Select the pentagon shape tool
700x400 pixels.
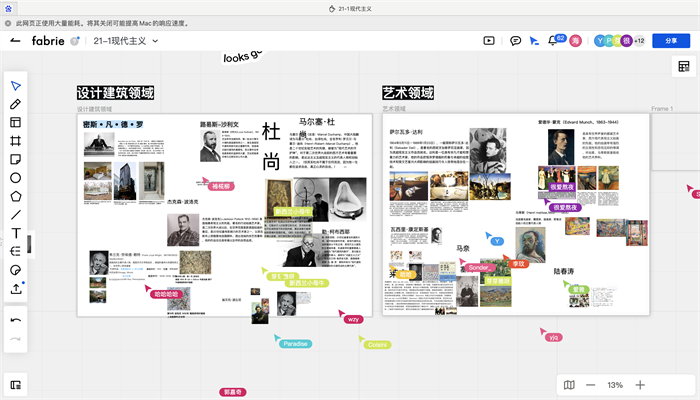(16, 196)
